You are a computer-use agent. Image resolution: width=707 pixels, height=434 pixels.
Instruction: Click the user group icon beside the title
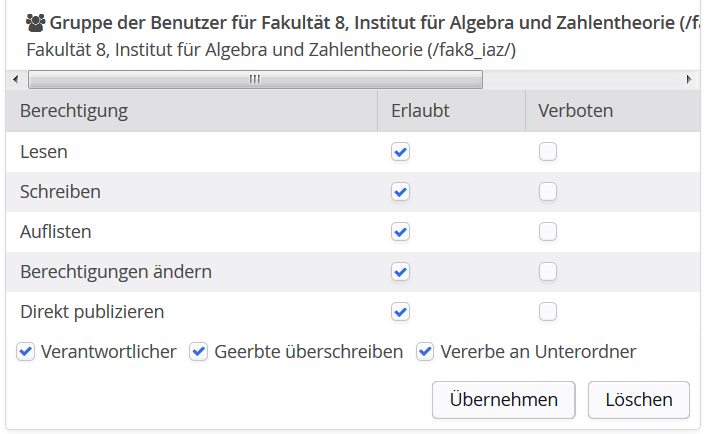[35, 23]
